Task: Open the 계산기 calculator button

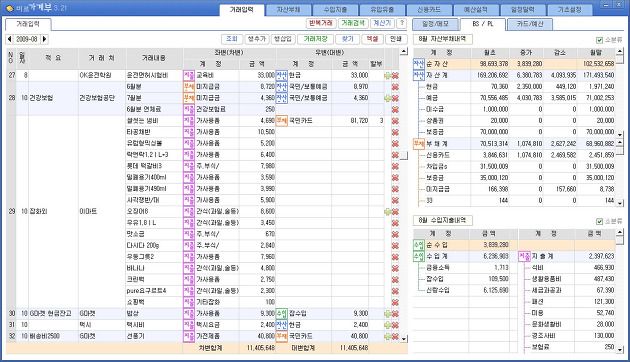Action: coord(382,23)
